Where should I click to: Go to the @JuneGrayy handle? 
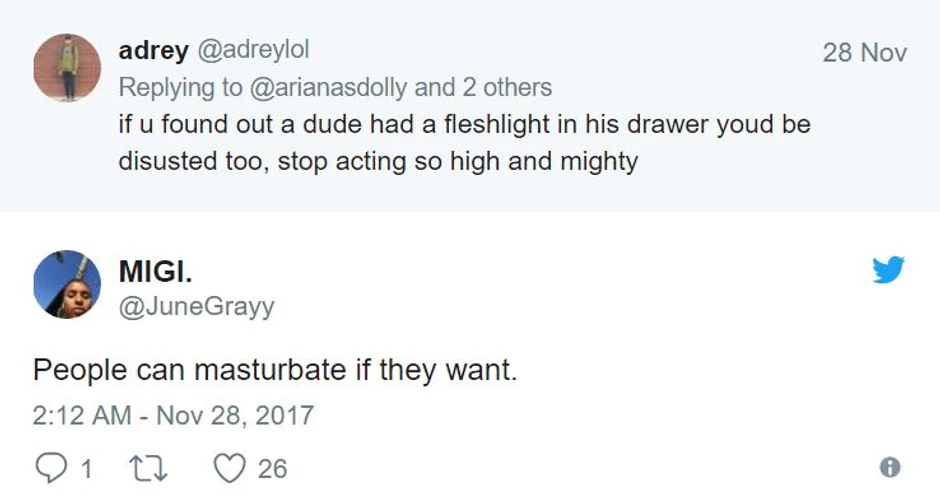(196, 307)
